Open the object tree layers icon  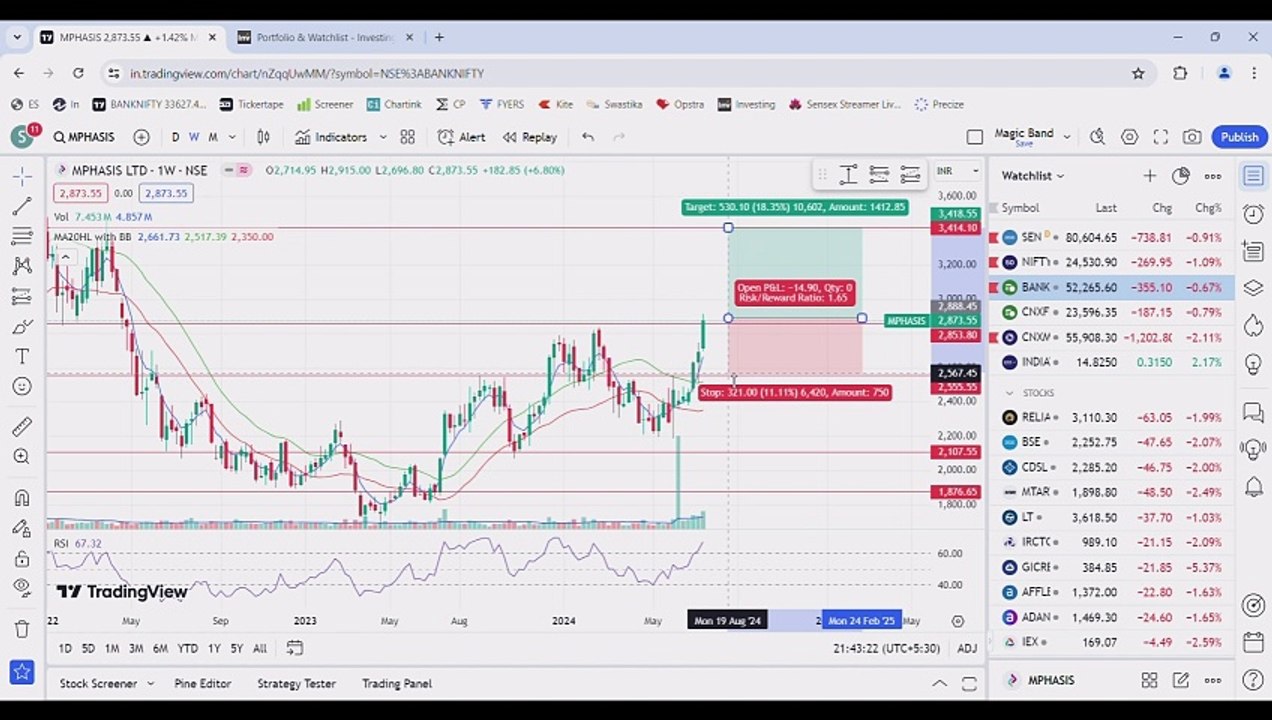tap(1253, 288)
